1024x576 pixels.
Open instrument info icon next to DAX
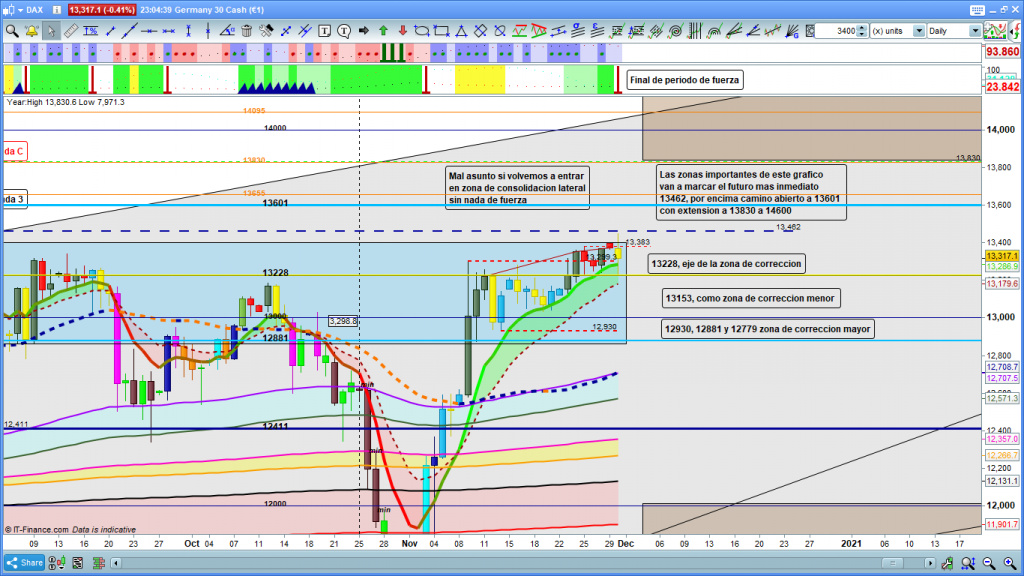[57, 10]
